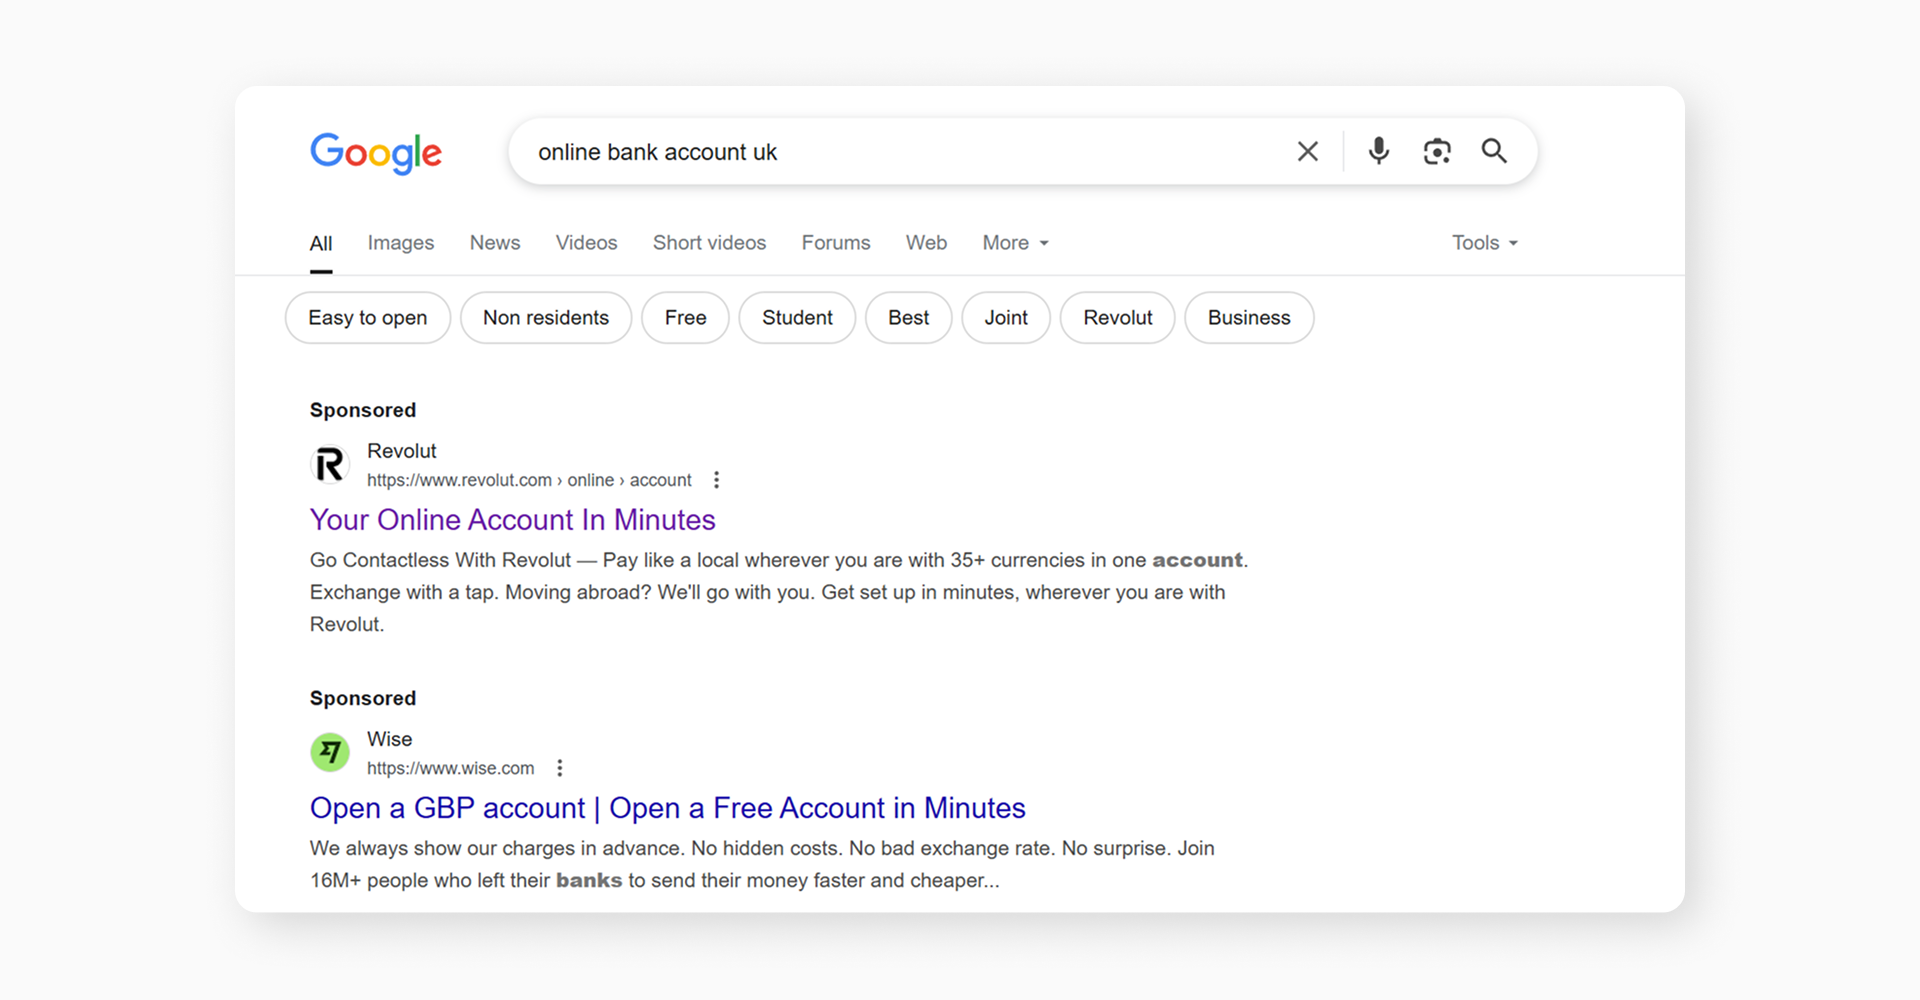Viewport: 1920px width, 1000px height.
Task: Switch to the Images tab
Action: pos(401,243)
